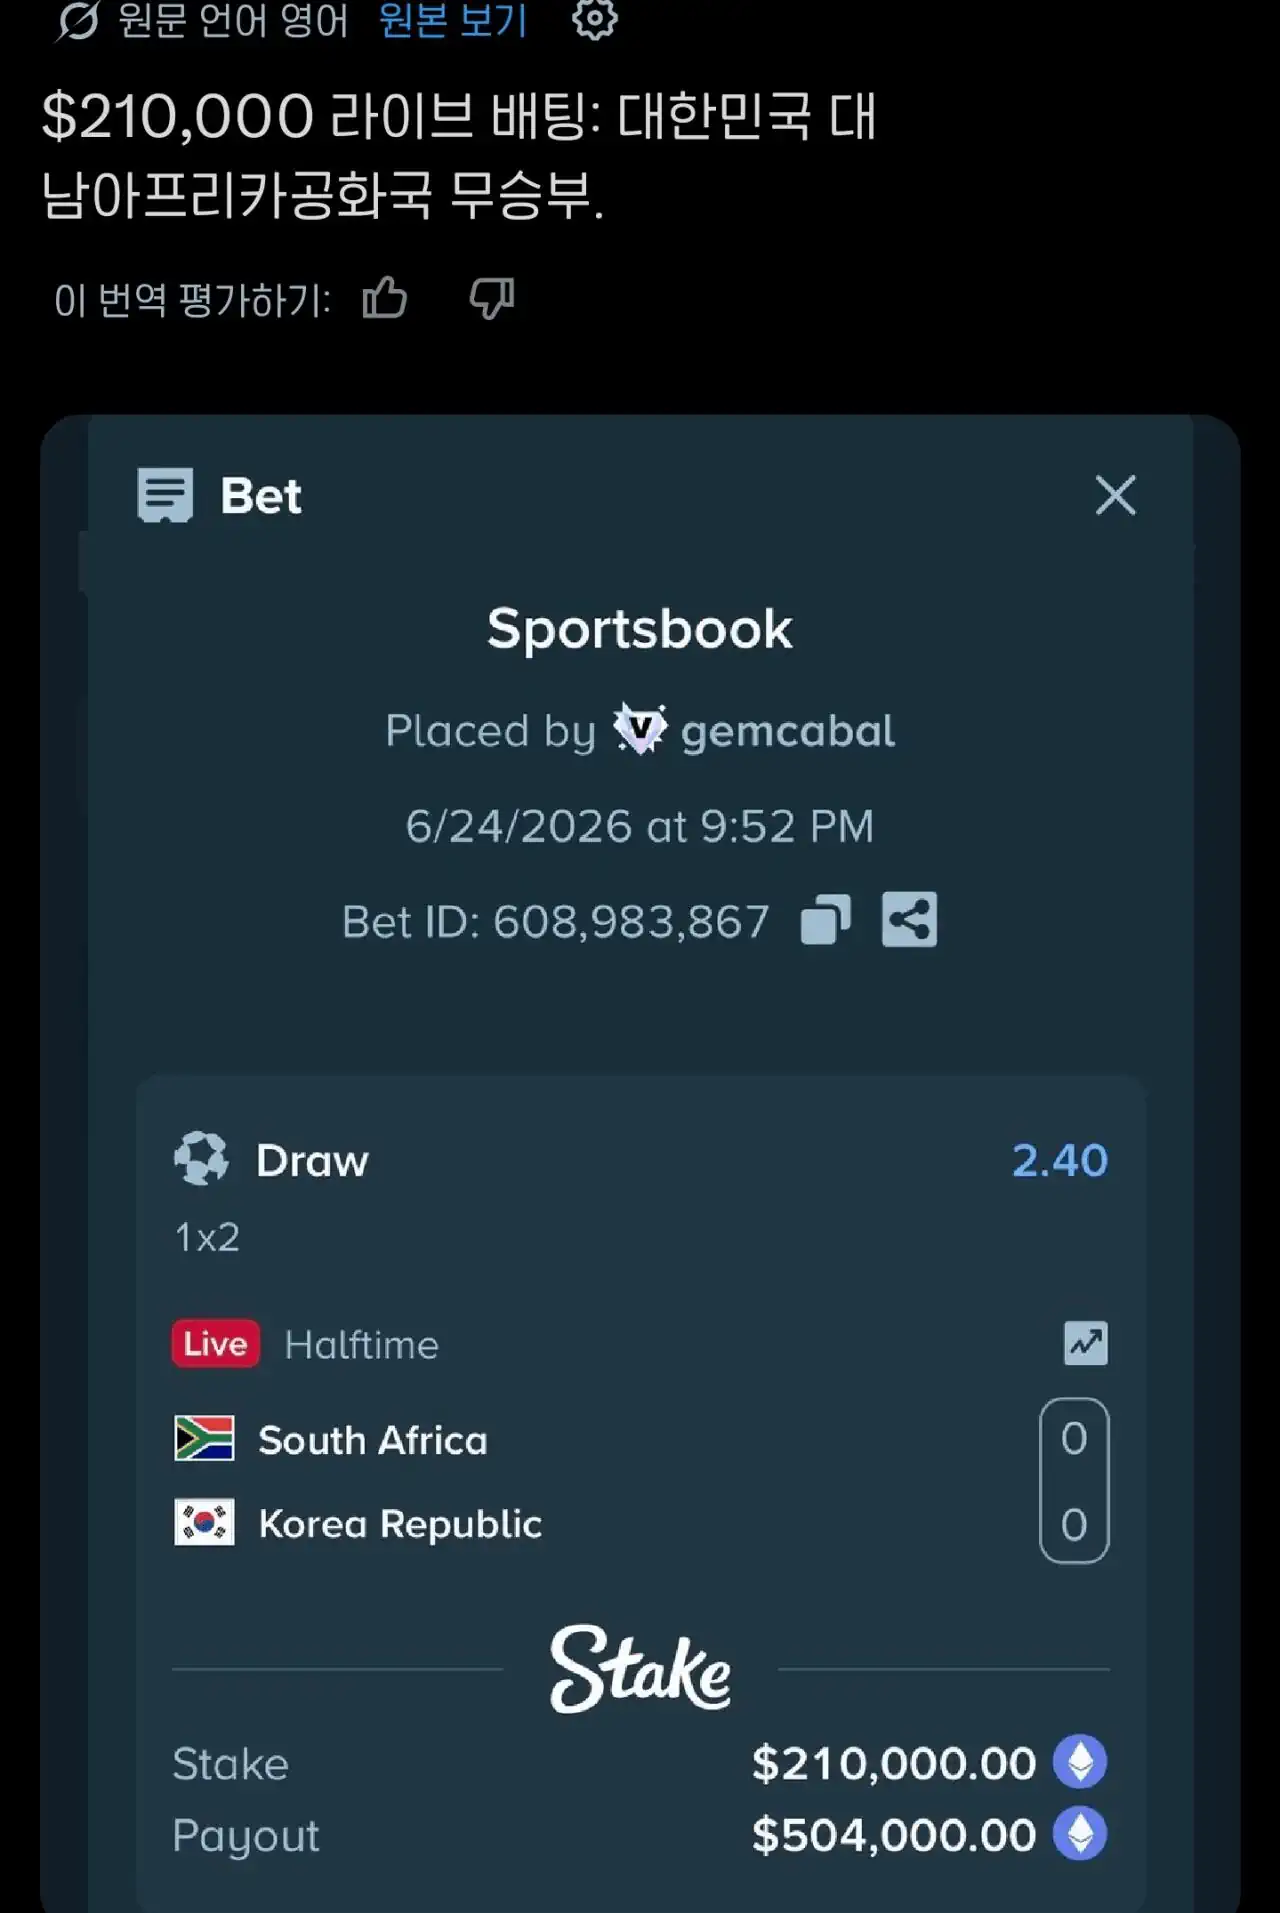Copy the Bet ID with copy icon
This screenshot has width=1280, height=1913.
click(x=826, y=920)
